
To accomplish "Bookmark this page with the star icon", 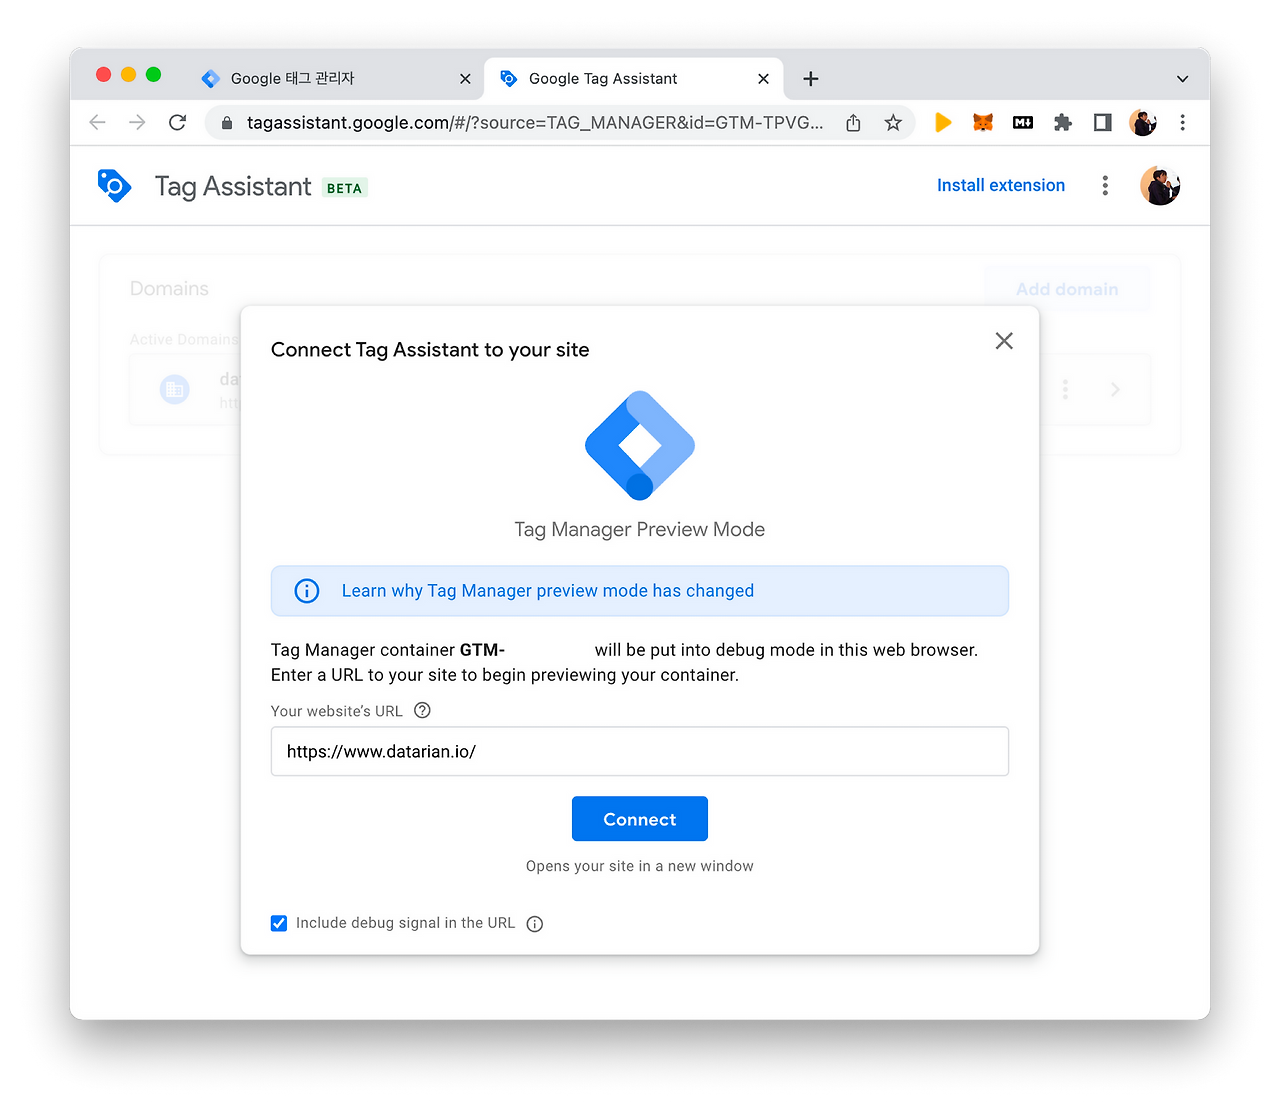I will click(893, 122).
